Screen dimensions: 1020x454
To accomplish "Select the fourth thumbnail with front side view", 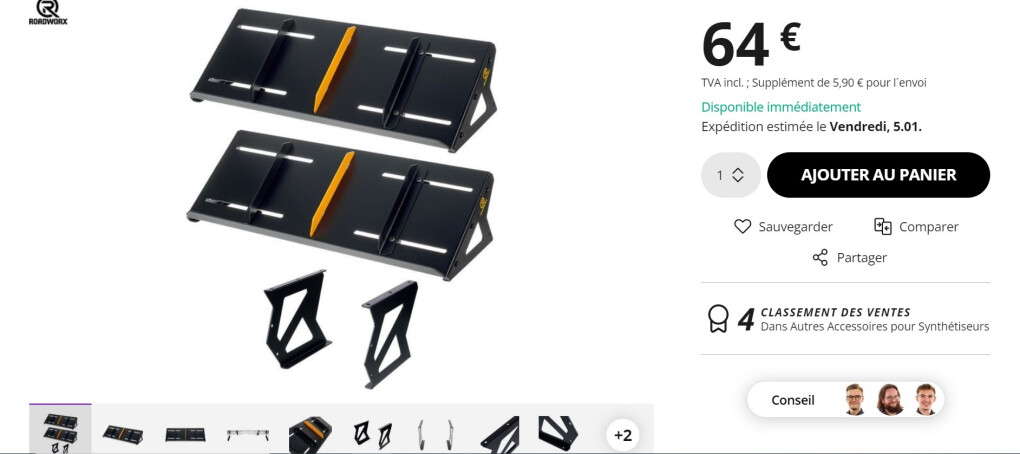I will click(247, 434).
